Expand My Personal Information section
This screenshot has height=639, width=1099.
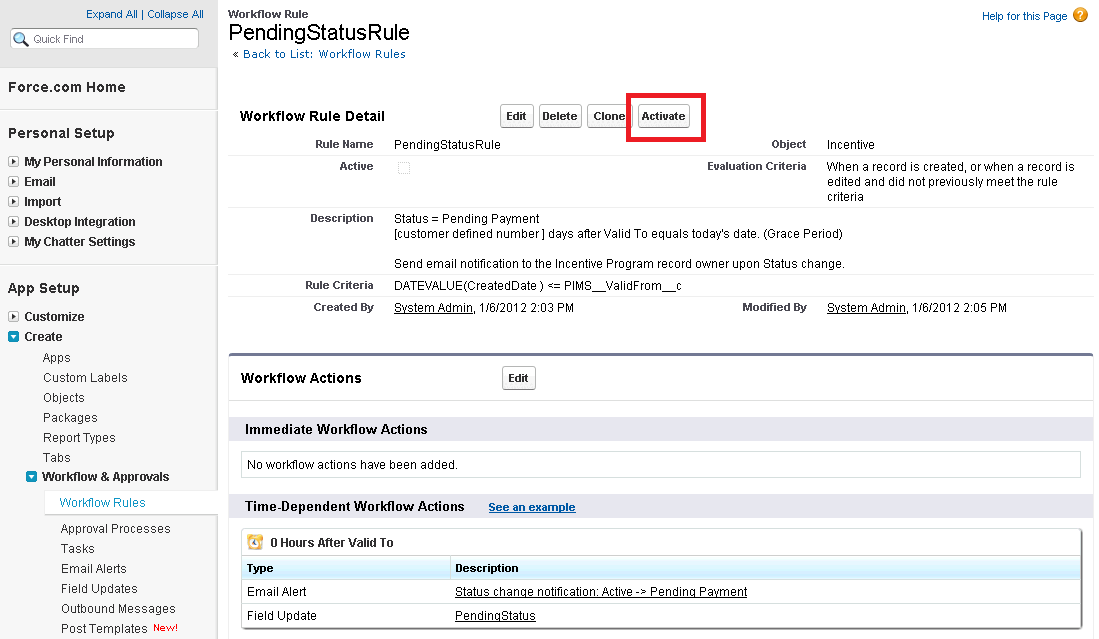(x=14, y=162)
